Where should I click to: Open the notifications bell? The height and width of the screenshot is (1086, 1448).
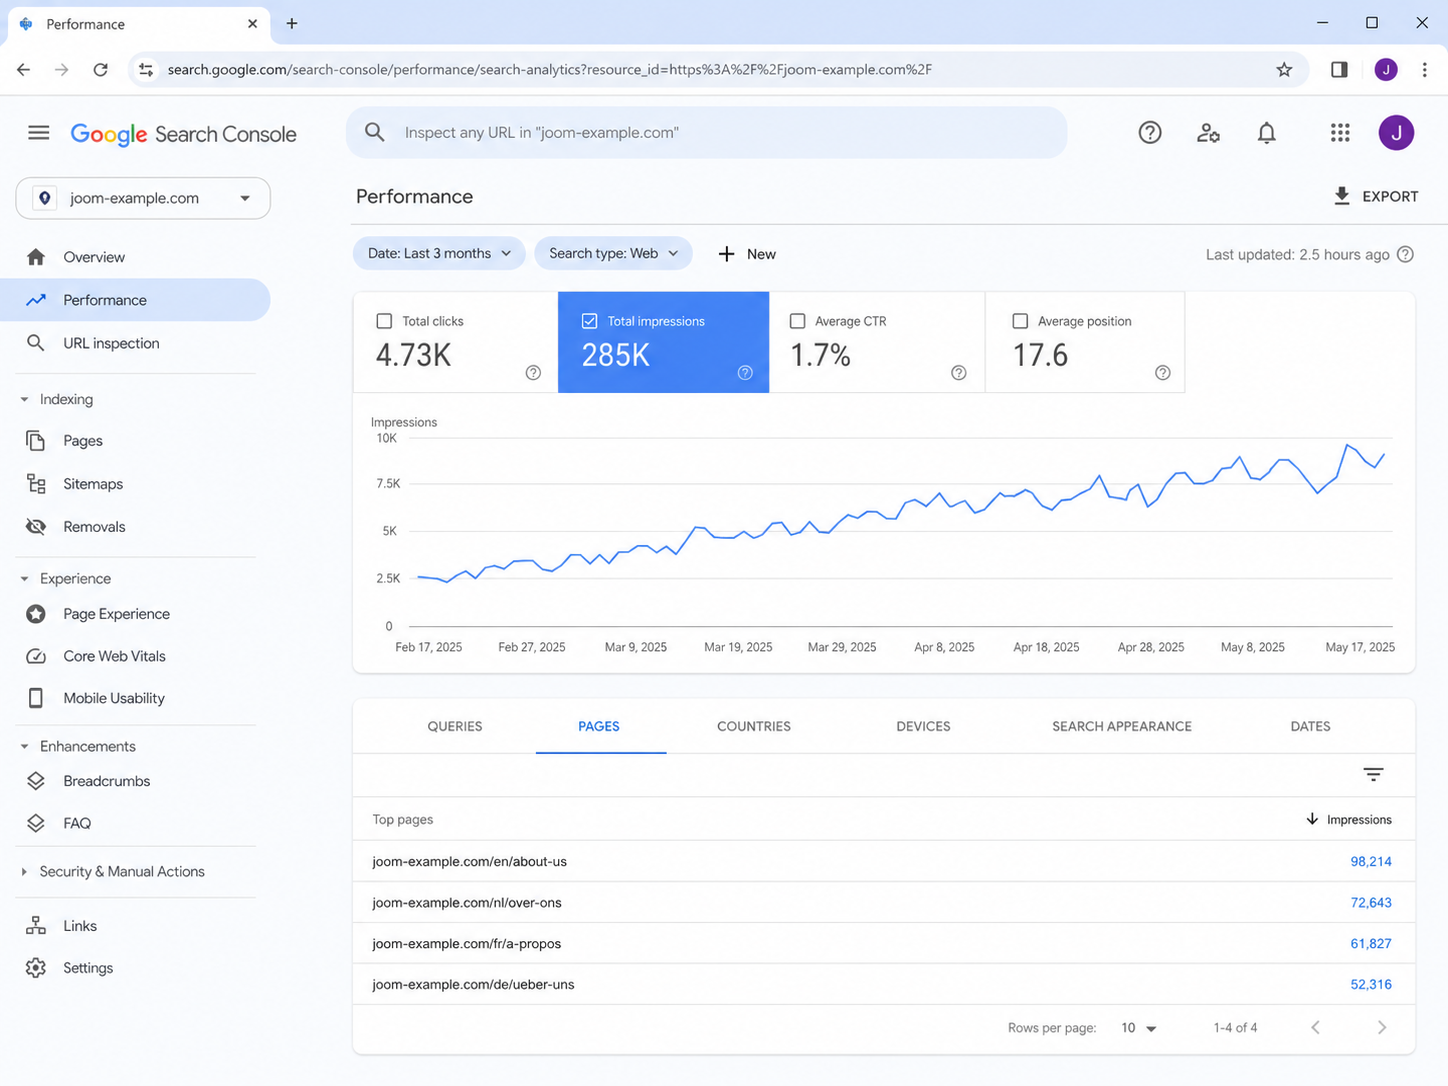1266,133
